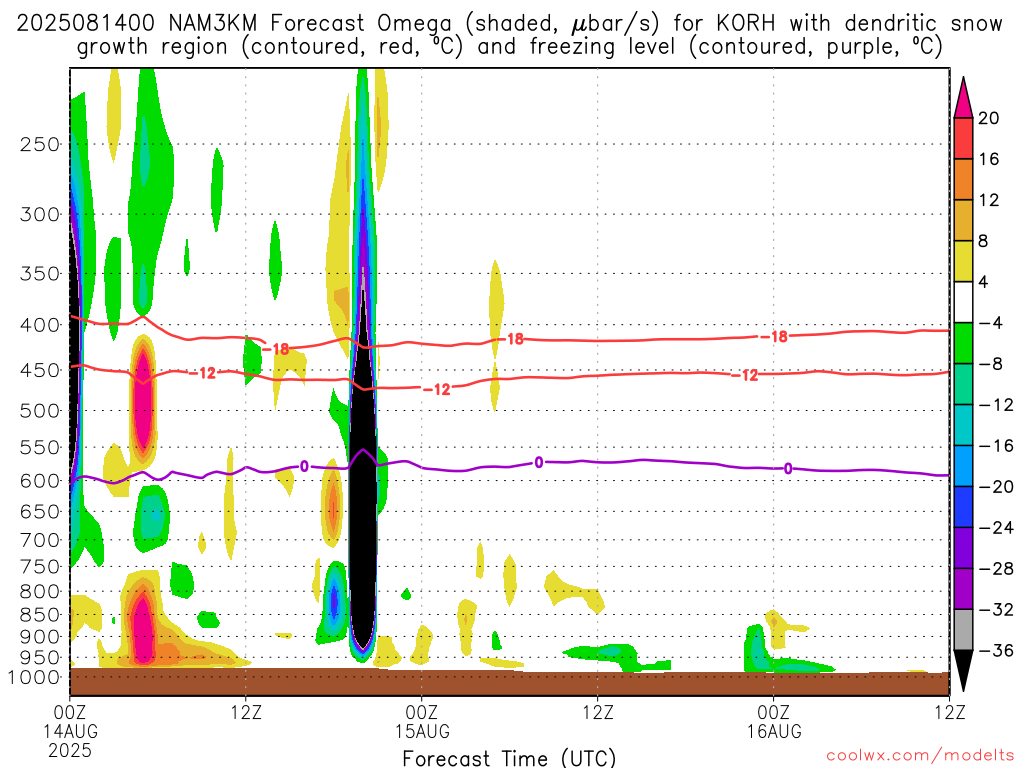This screenshot has height=768, width=1024.
Task: Click the pink above-20 arrow on colorbar
Action: coord(963,98)
